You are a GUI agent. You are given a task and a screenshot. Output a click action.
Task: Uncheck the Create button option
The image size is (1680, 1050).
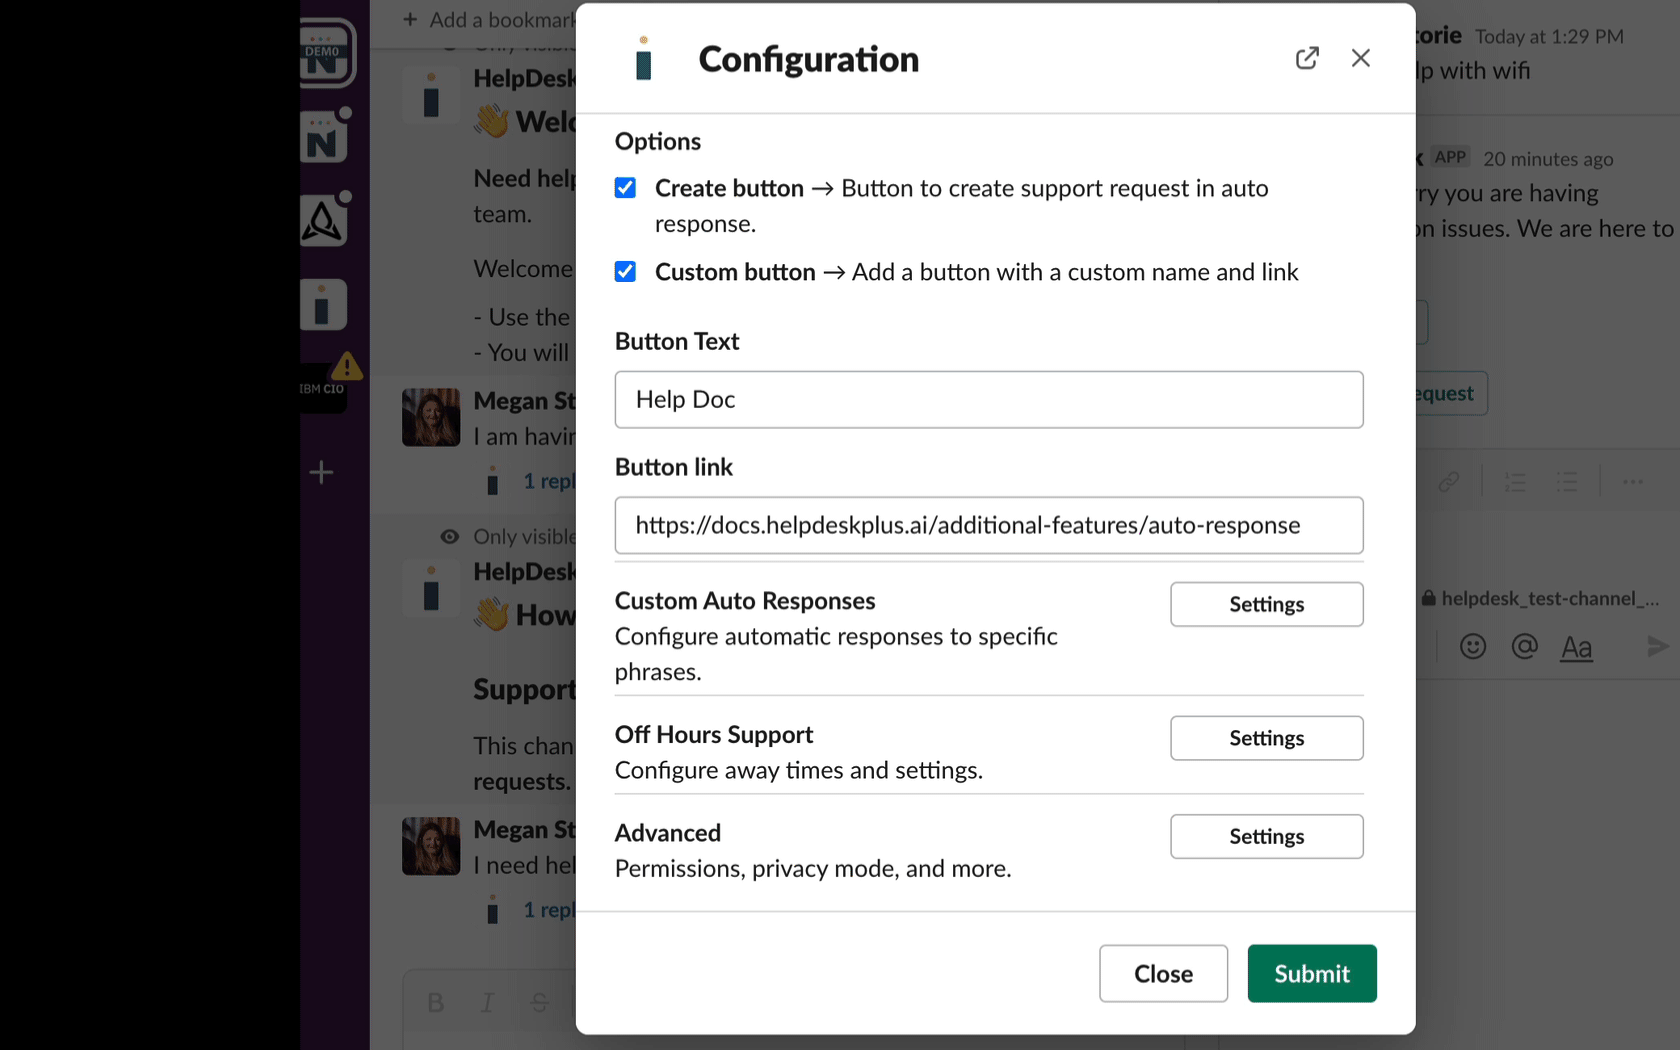pos(625,188)
